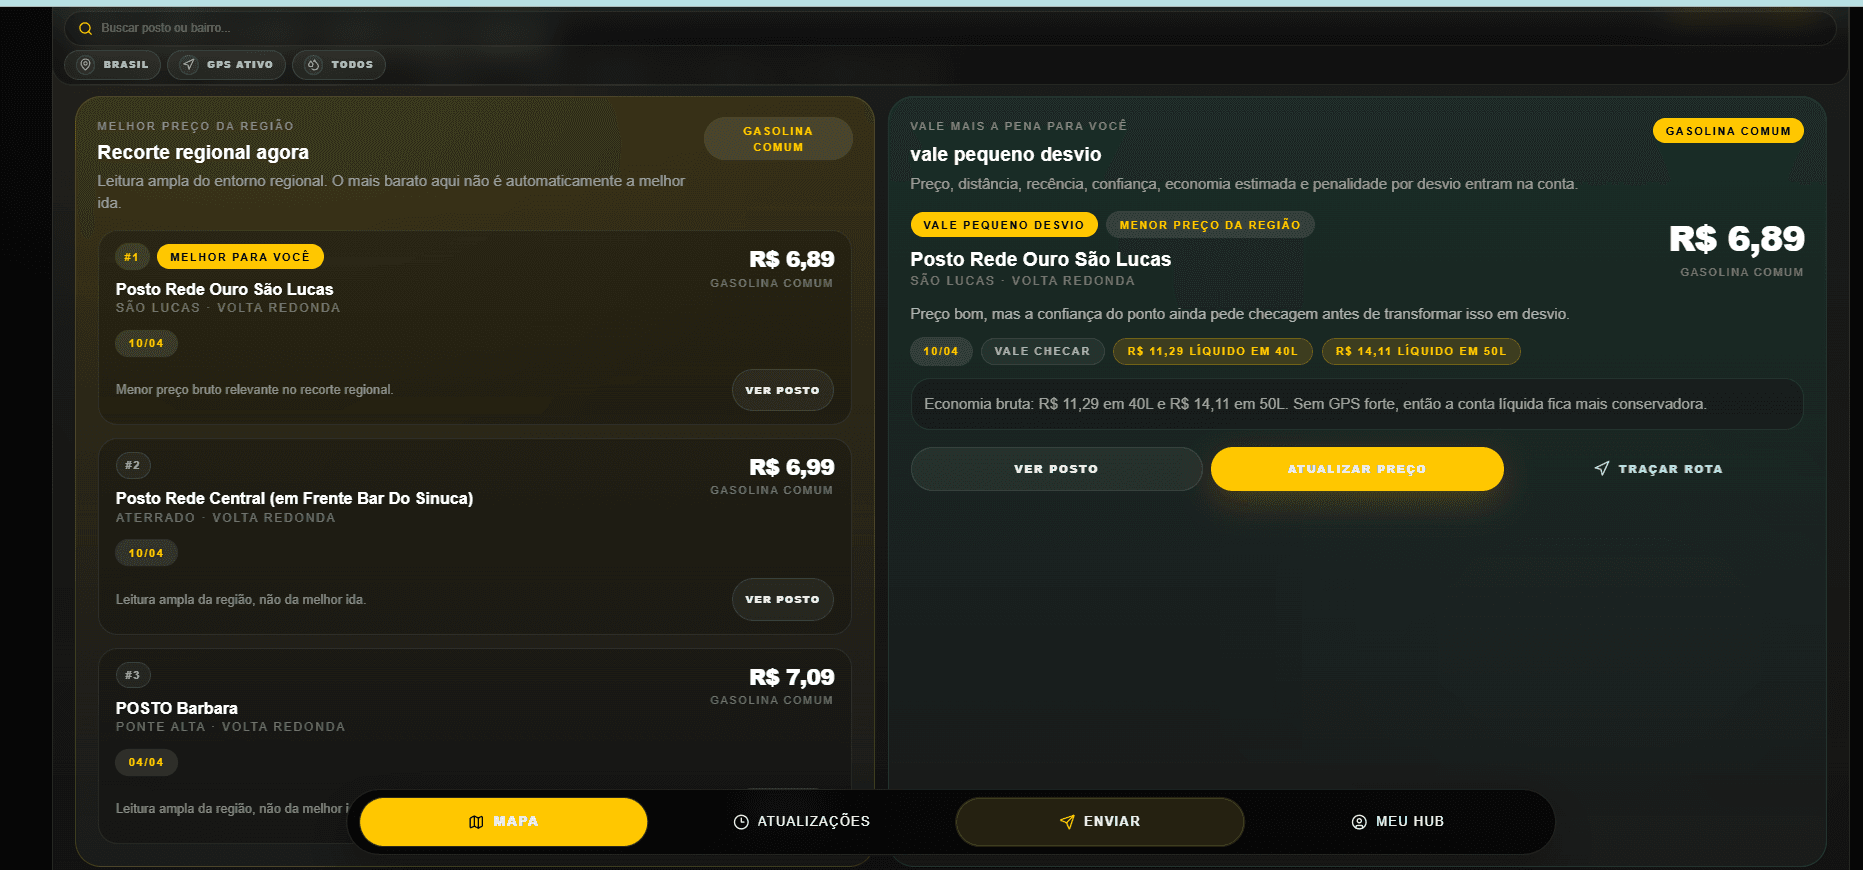Click the 'Aterrado · Volta Redonda' location text

click(x=226, y=518)
